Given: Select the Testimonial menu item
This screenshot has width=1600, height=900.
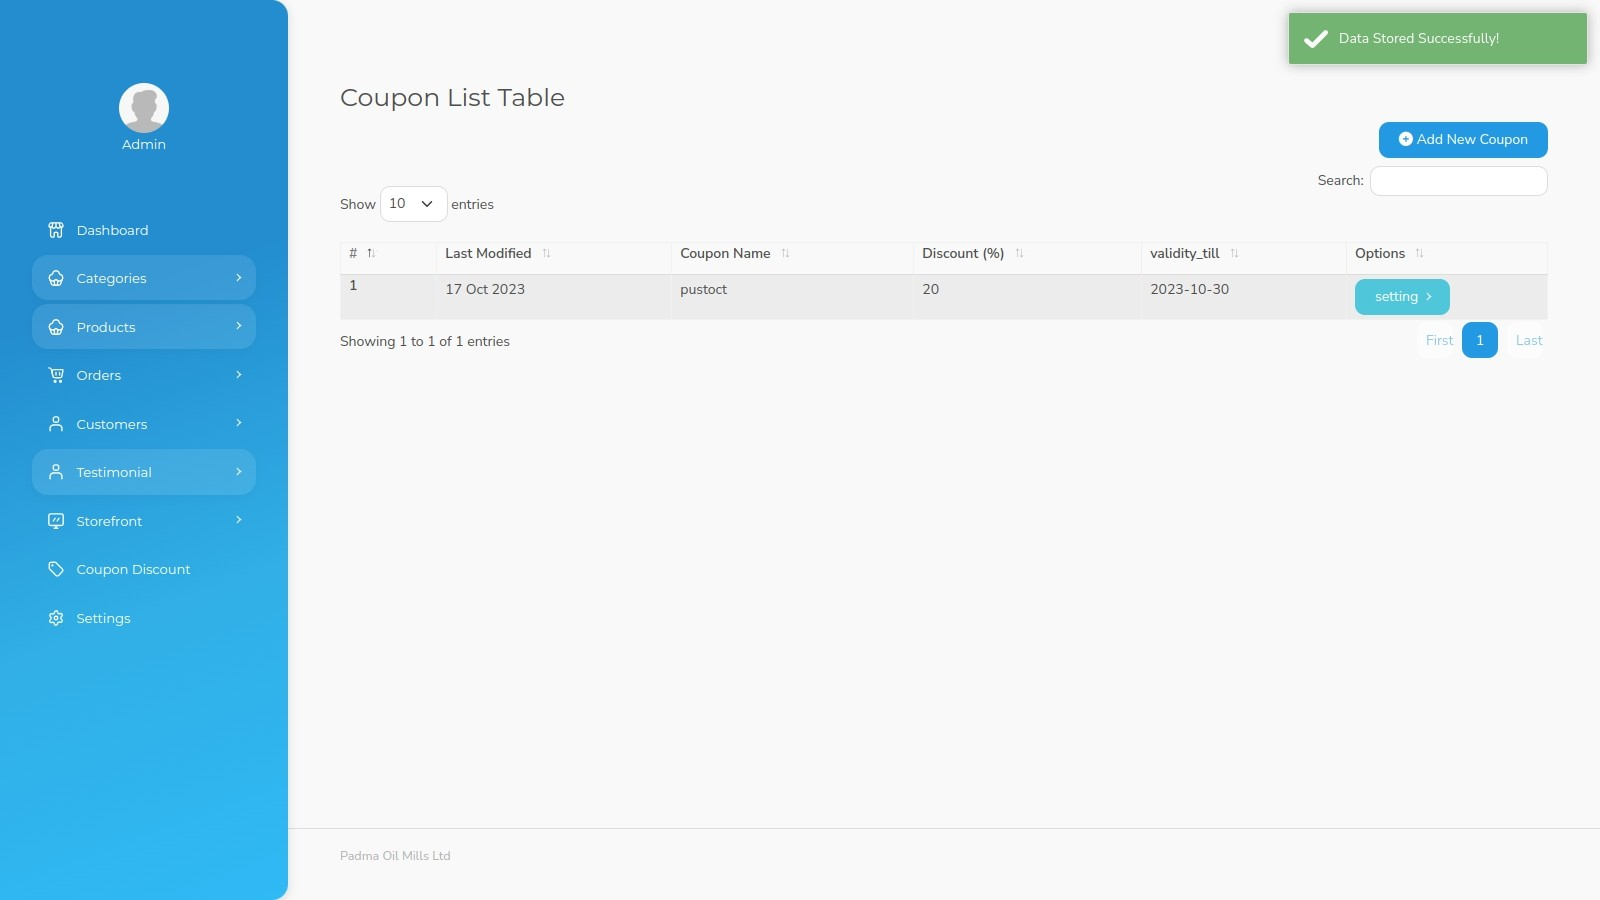Looking at the screenshot, I should (114, 471).
